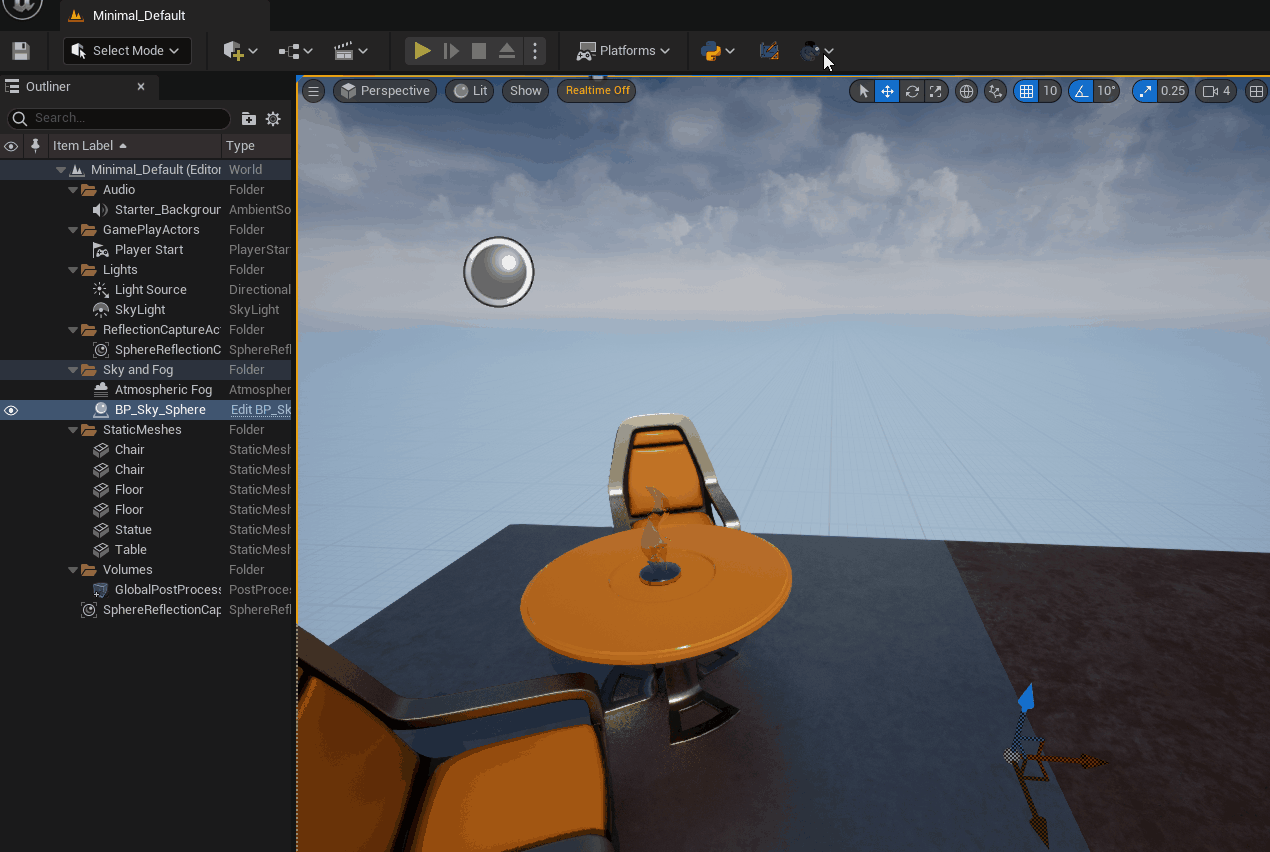Activate the rotate tool

tap(912, 91)
